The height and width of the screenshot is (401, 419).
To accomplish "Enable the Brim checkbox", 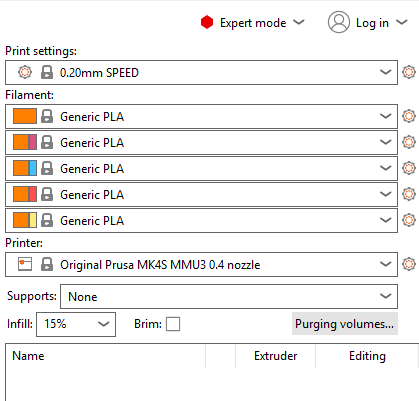I will point(173,324).
